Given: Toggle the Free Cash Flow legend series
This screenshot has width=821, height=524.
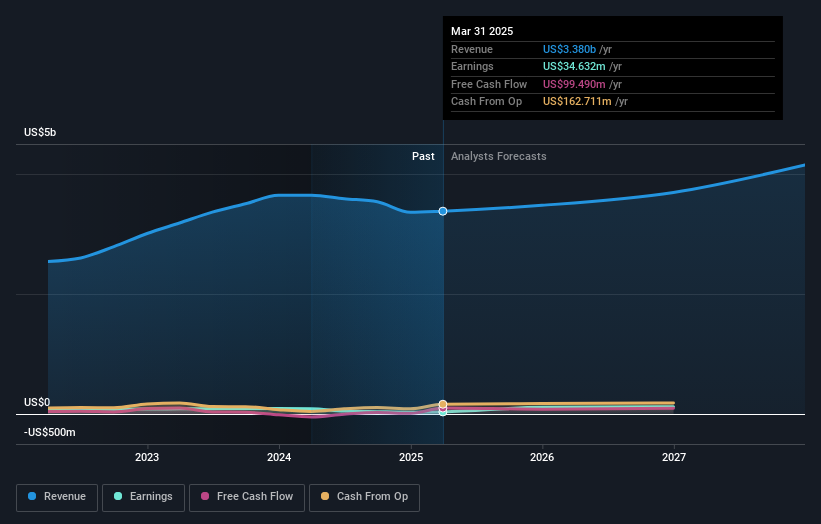Looking at the screenshot, I should coord(247,497).
